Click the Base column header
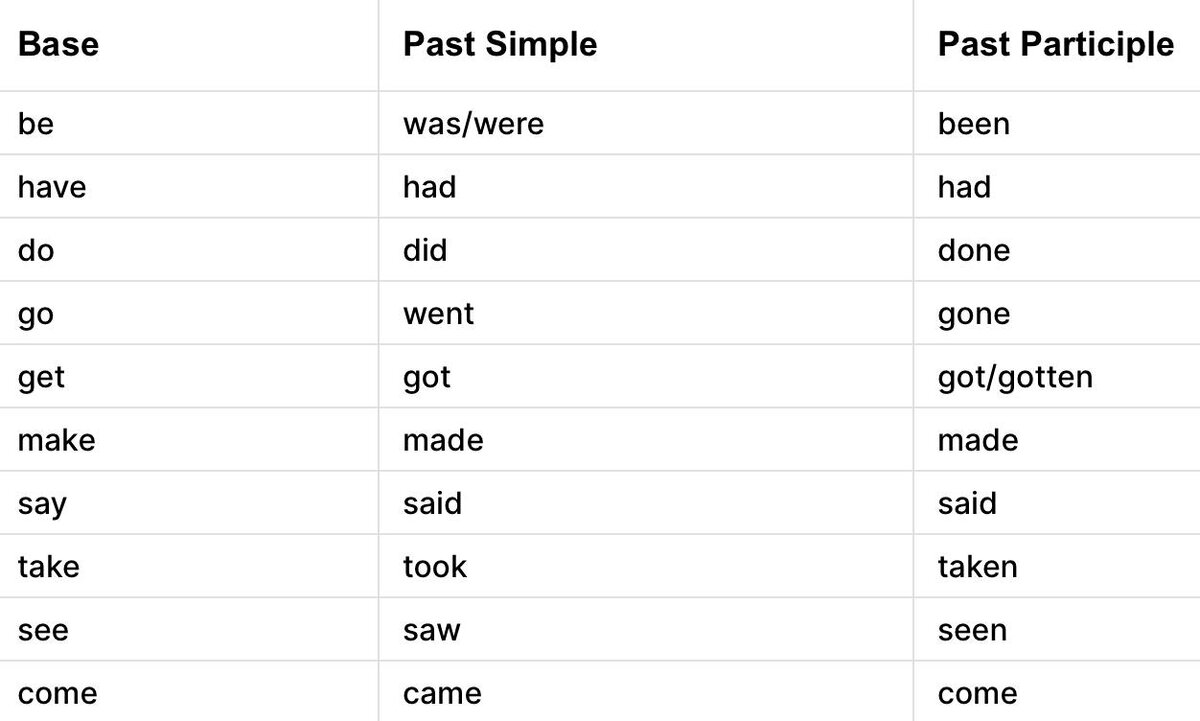1200x721 pixels. point(58,45)
